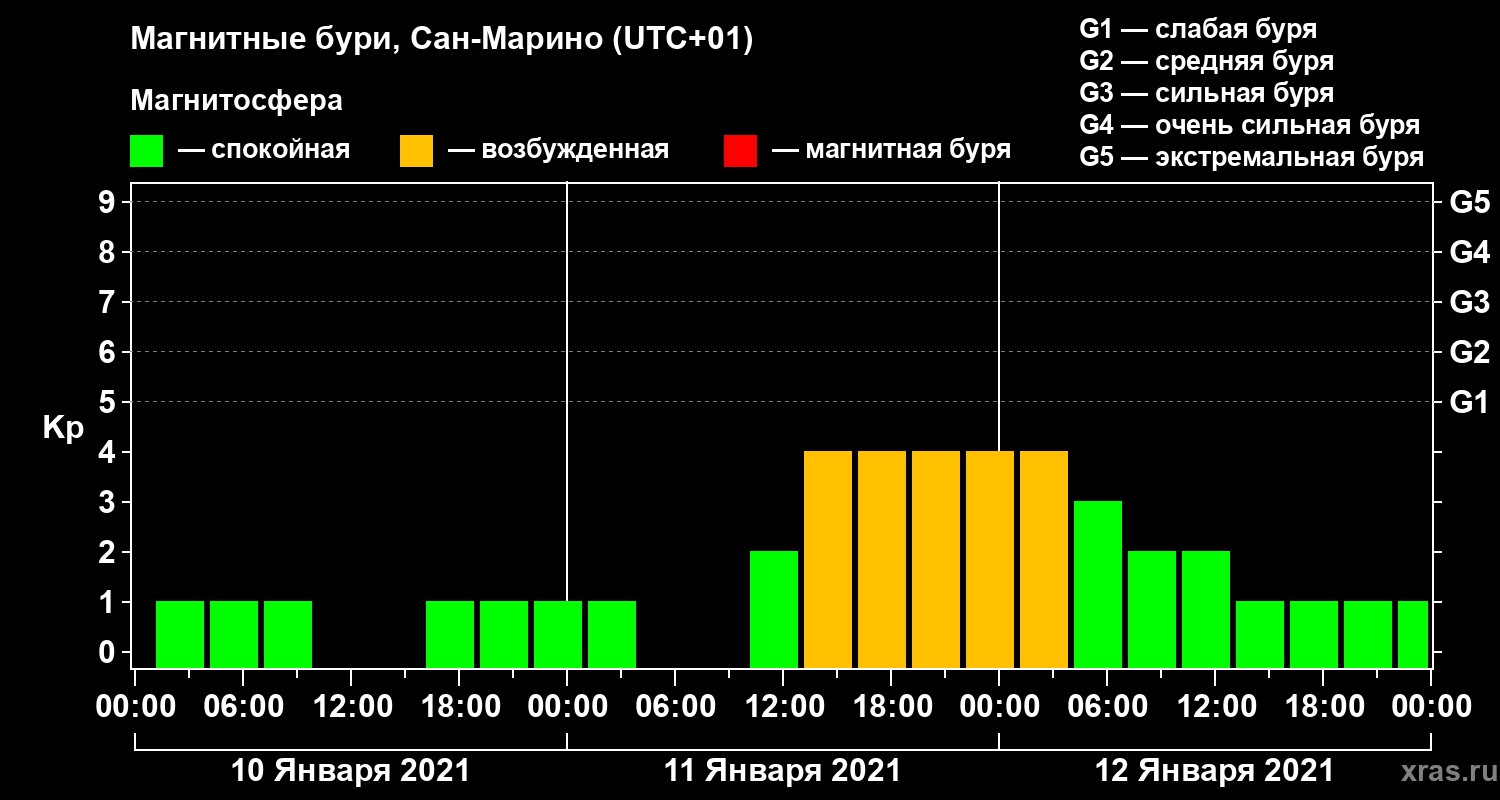Click the G5 label on the right axis

coord(1469,202)
